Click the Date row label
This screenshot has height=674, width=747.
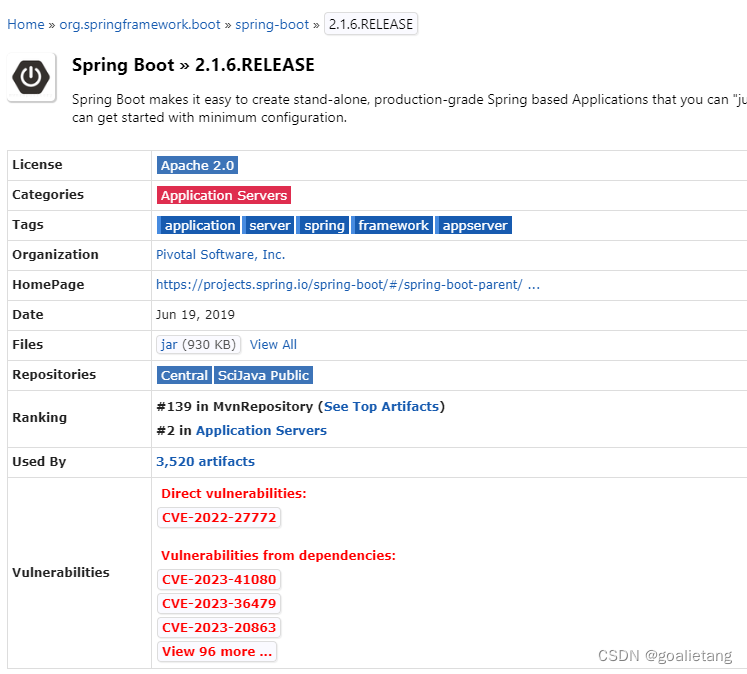pos(28,315)
